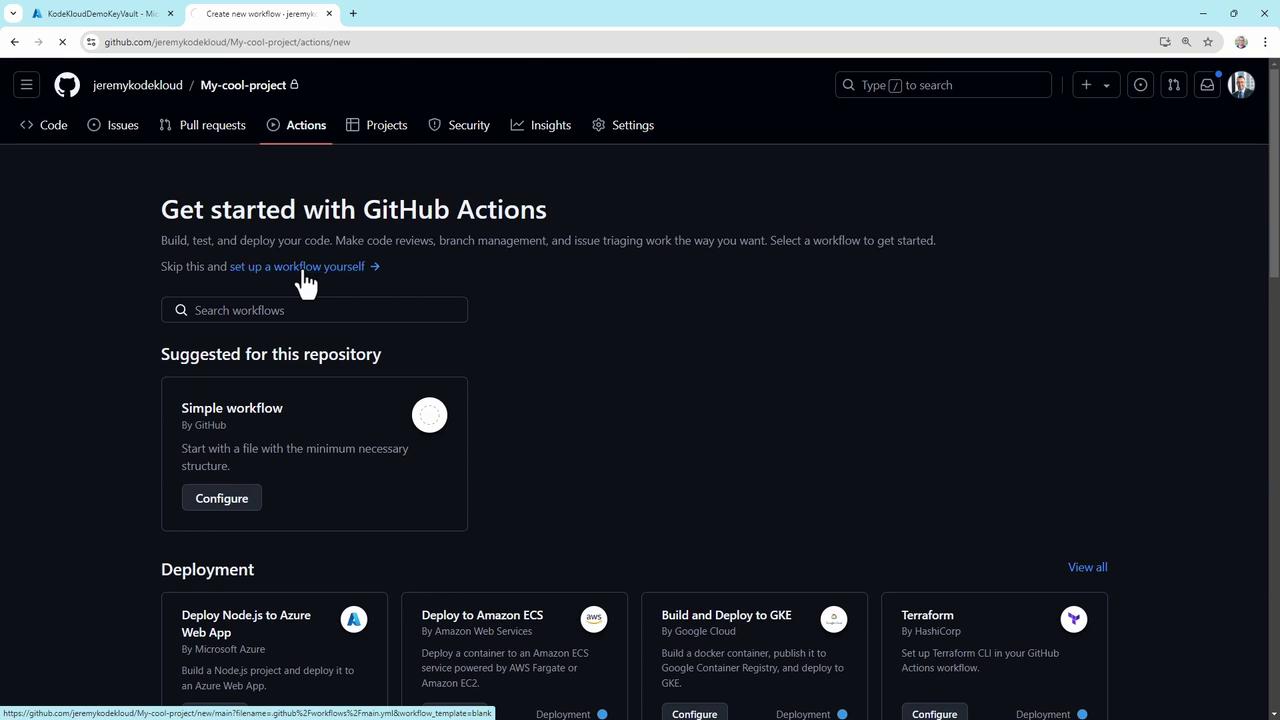
Task: Restore down the Chrome browser window
Action: [x=1234, y=14]
